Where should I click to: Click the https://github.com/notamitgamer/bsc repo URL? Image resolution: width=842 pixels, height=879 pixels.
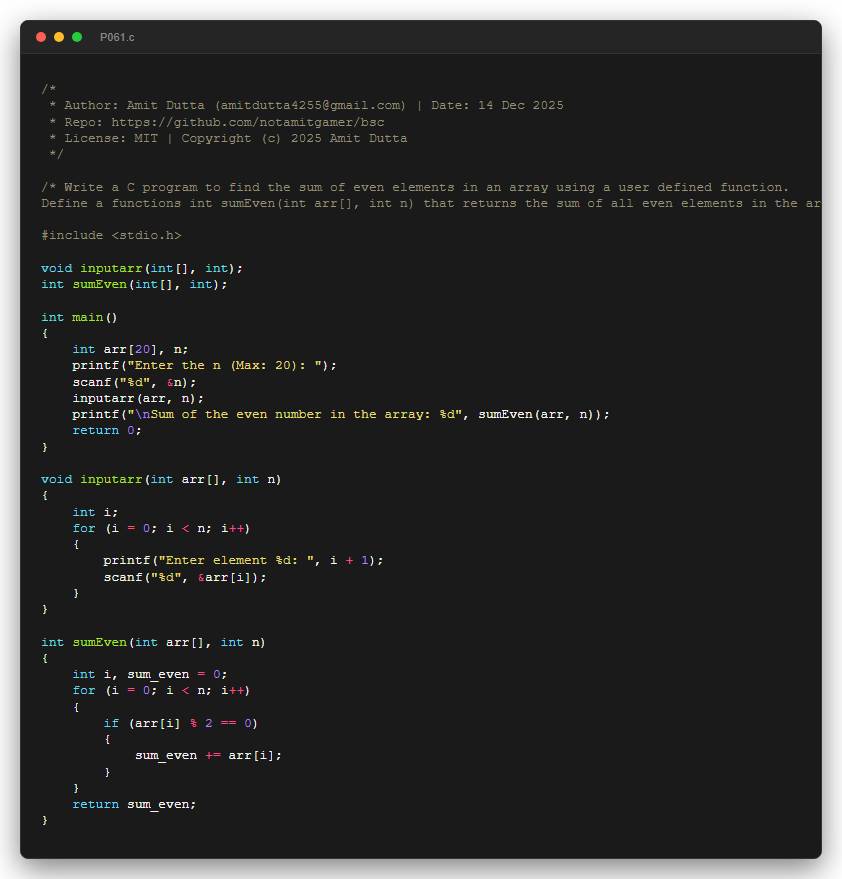click(248, 122)
